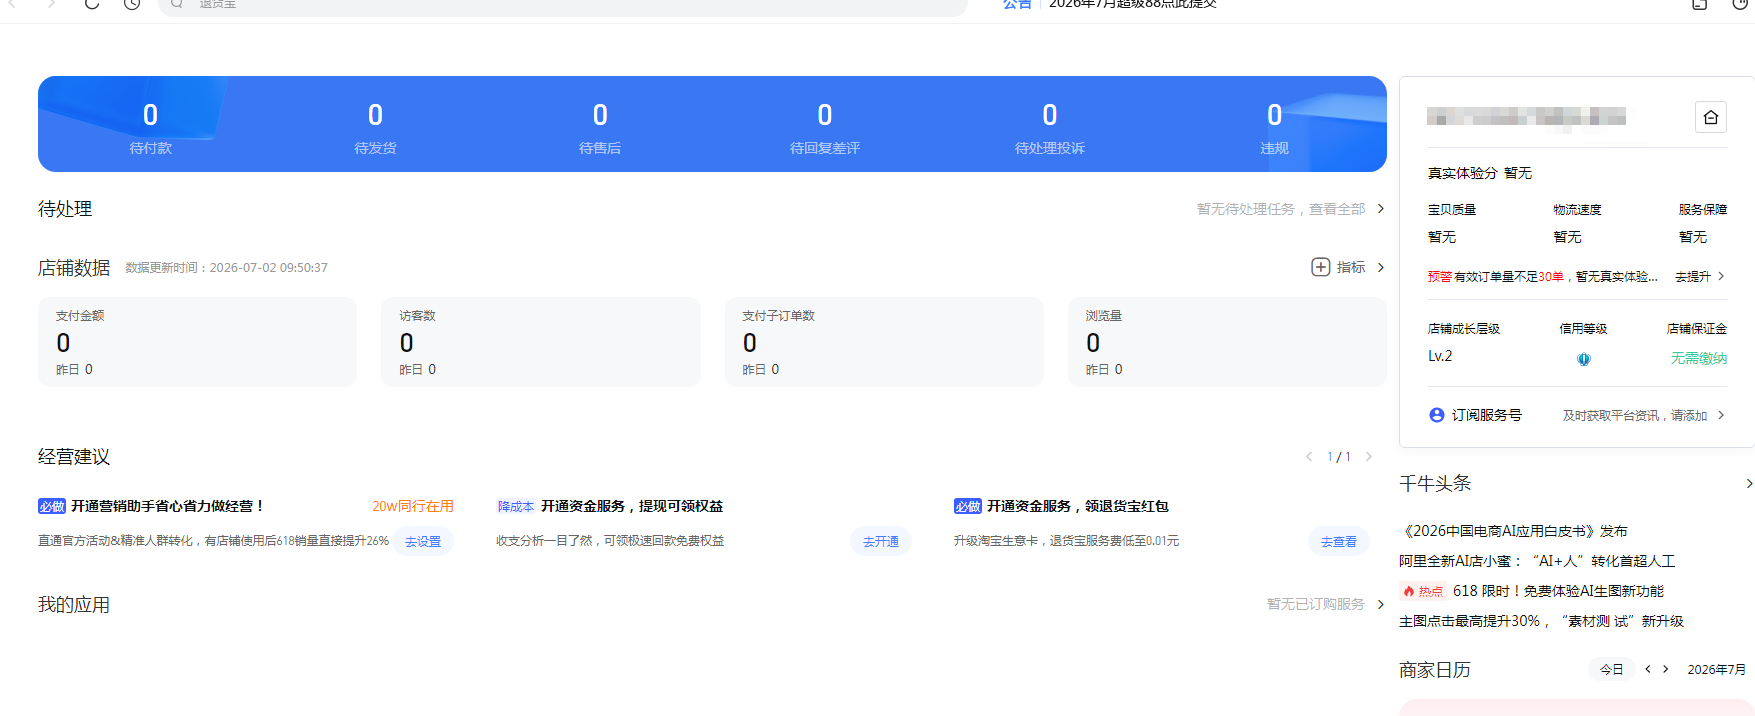This screenshot has height=716, width=1755.
Task: Open the shop home icon button
Action: pyautogui.click(x=1711, y=117)
